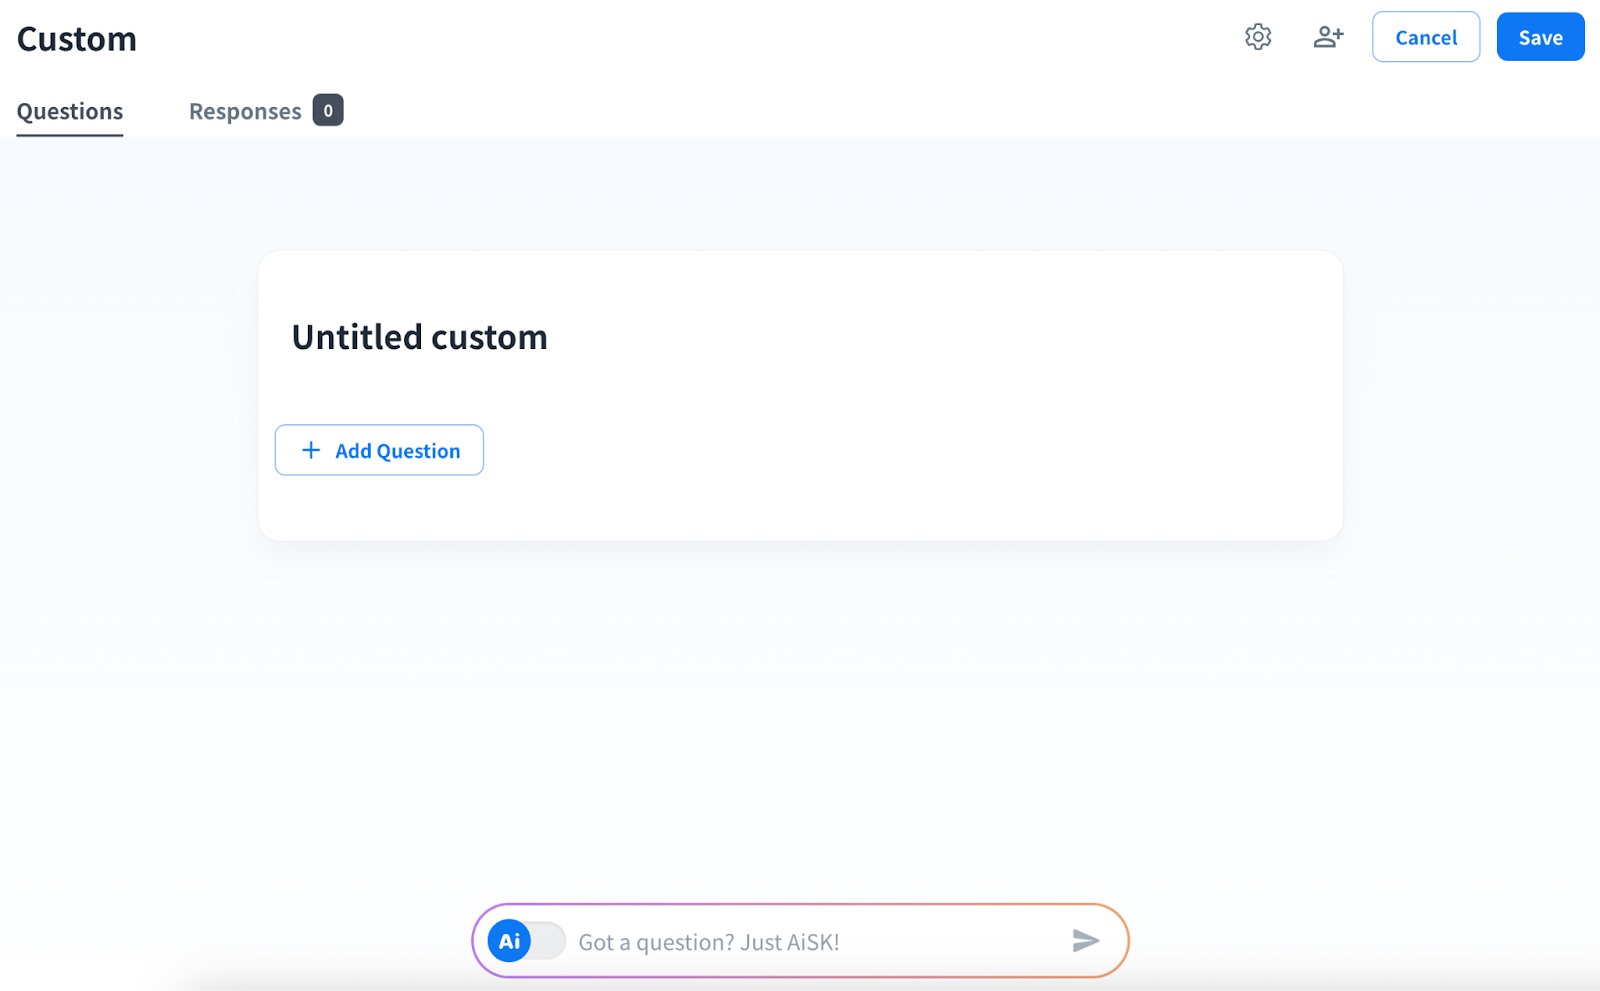Click empty space inside the white form card
The width and height of the screenshot is (1600, 991).
pyautogui.click(x=900, y=450)
